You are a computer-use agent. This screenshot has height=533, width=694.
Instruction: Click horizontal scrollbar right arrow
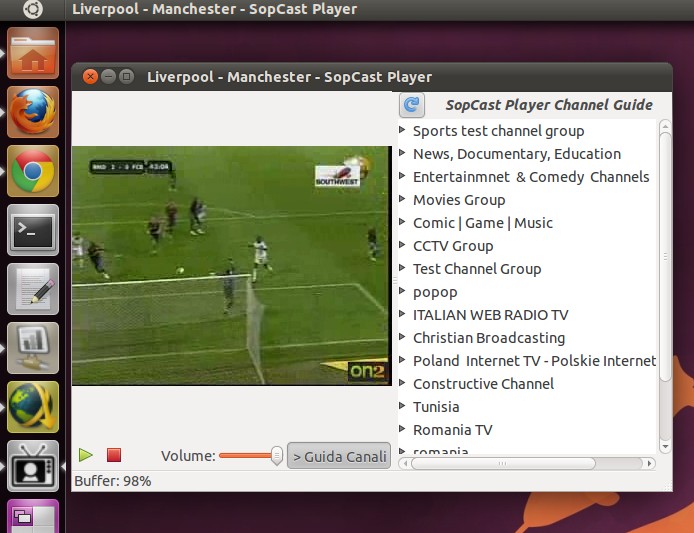[x=649, y=463]
